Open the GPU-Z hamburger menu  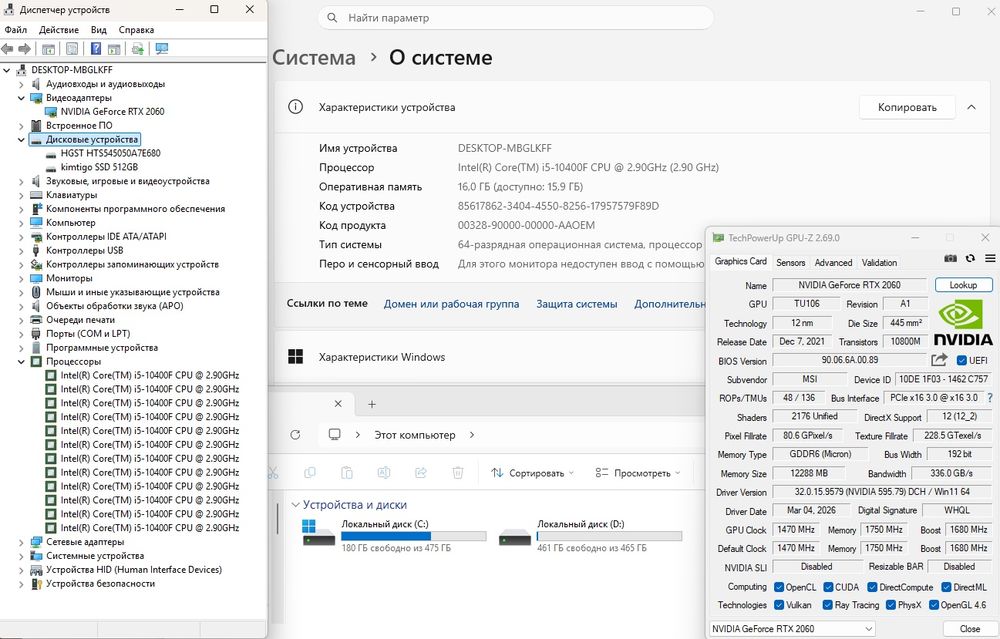tap(990, 258)
